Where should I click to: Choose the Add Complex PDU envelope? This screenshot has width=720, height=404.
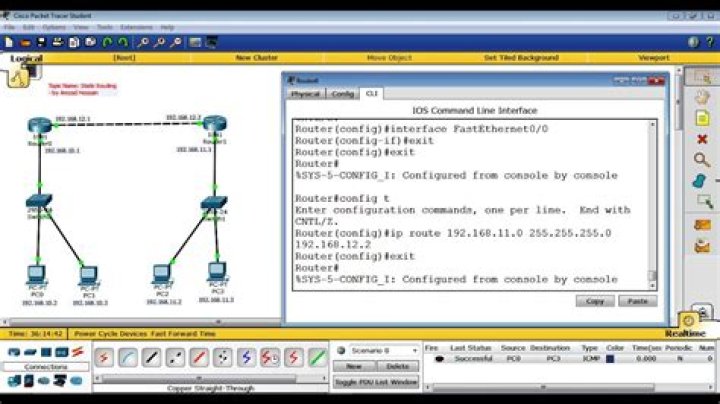tap(702, 247)
